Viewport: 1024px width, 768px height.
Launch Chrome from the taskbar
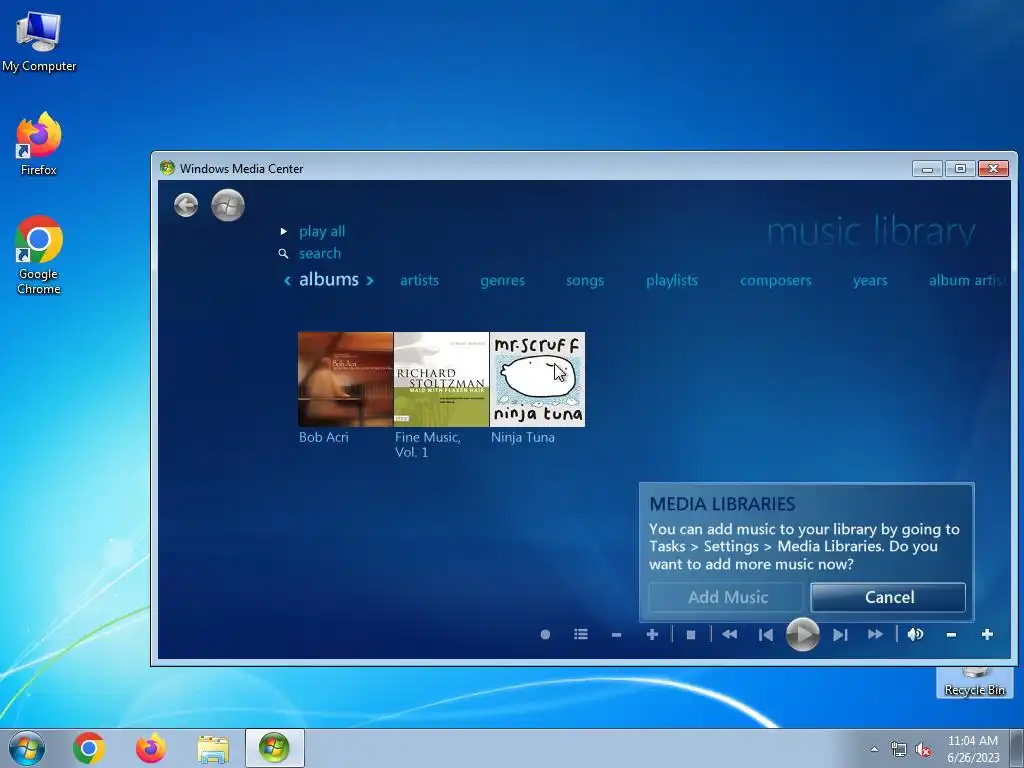click(x=89, y=748)
